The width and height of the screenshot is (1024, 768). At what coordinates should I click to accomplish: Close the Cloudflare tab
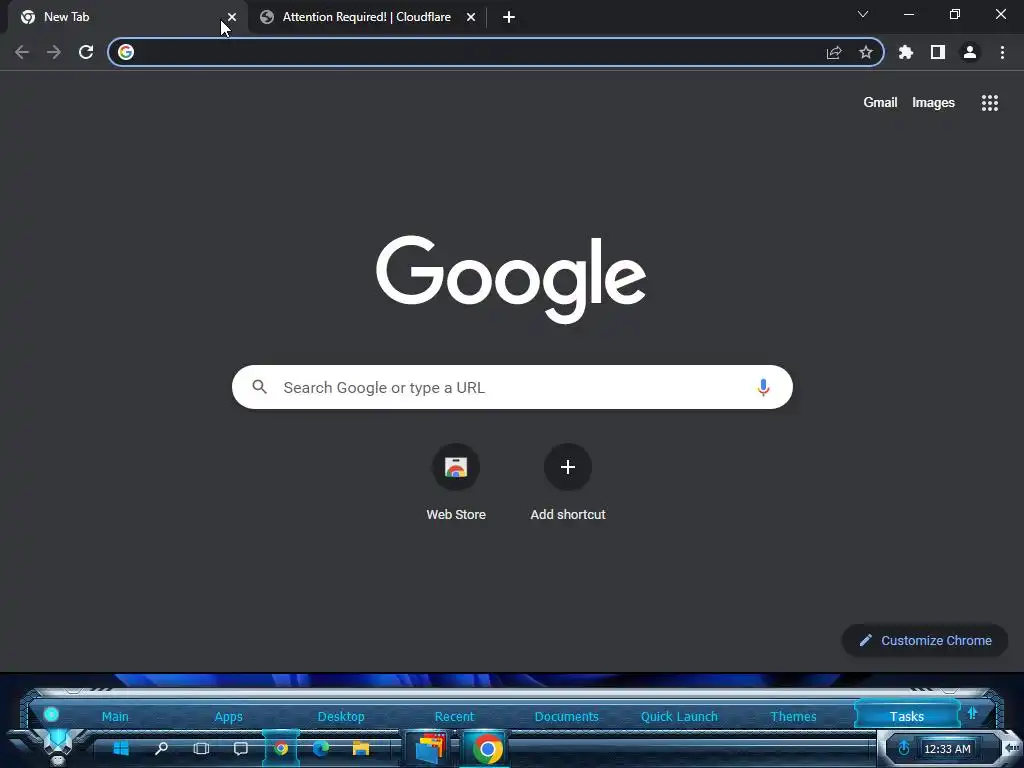pyautogui.click(x=471, y=17)
